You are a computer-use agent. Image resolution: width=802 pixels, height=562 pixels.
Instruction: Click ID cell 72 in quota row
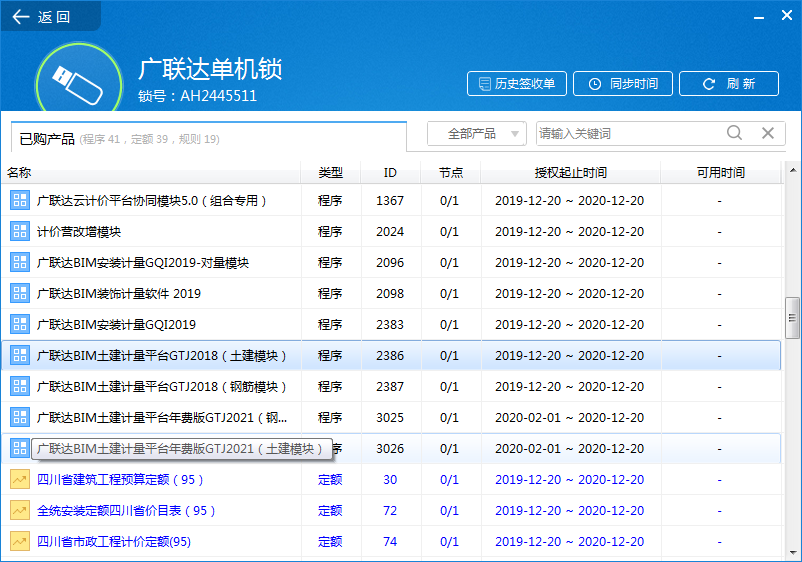pos(390,510)
